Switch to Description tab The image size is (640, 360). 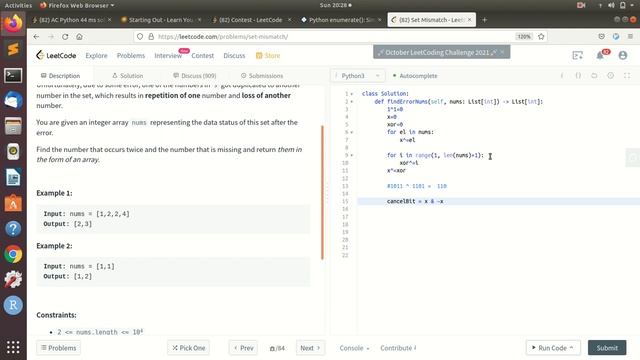point(60,76)
